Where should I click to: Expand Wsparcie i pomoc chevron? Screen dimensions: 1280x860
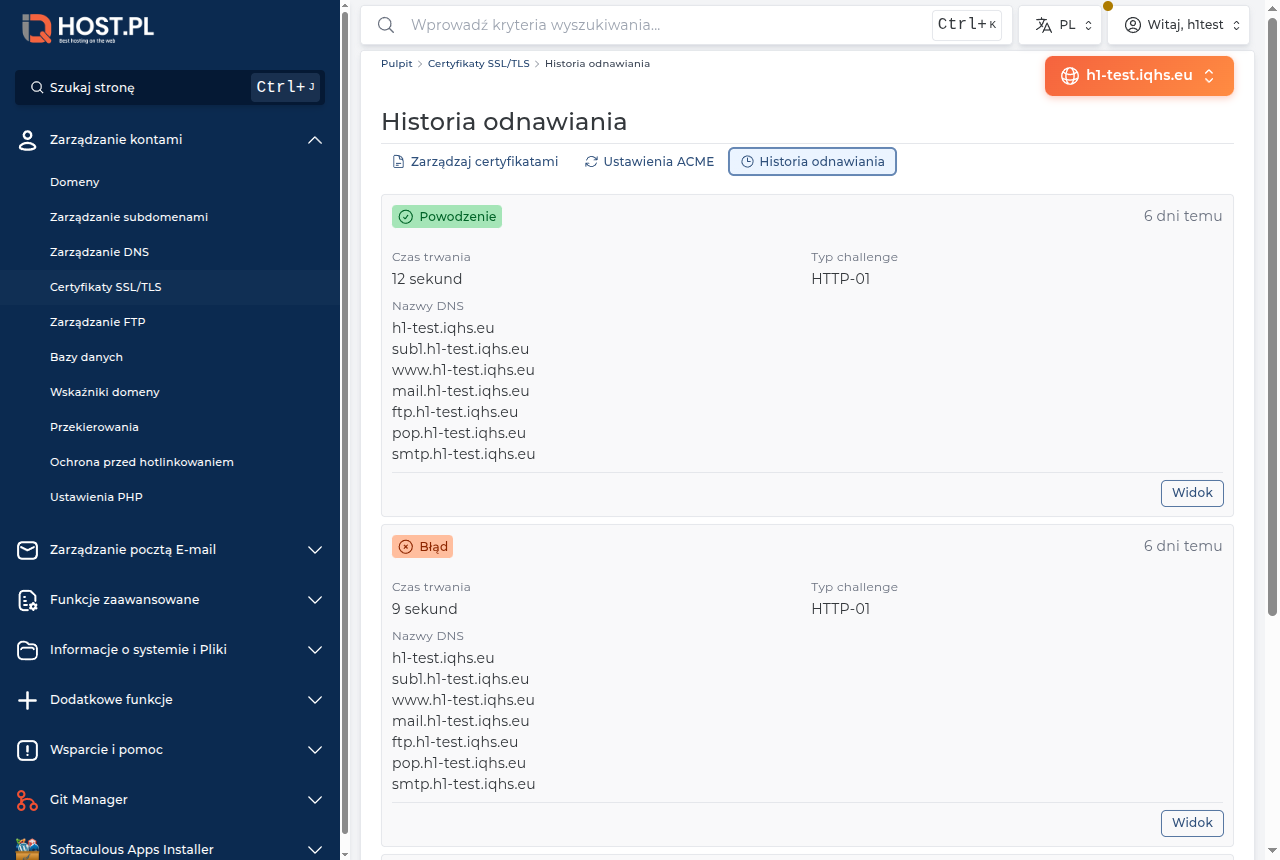[x=315, y=750]
